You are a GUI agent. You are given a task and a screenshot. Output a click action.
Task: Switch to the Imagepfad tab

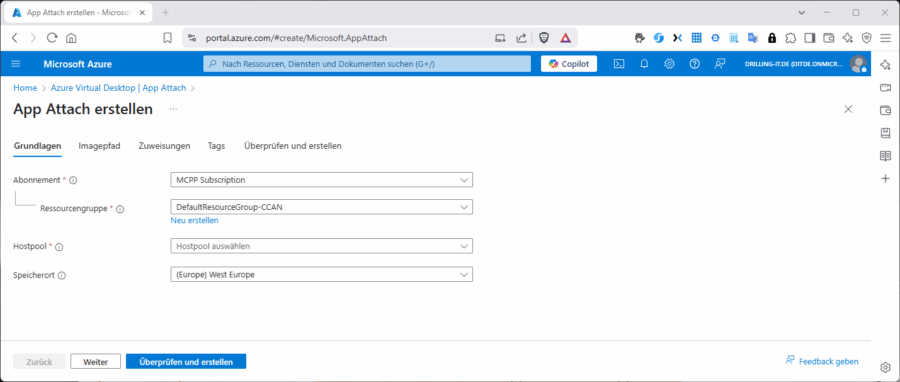(99, 146)
